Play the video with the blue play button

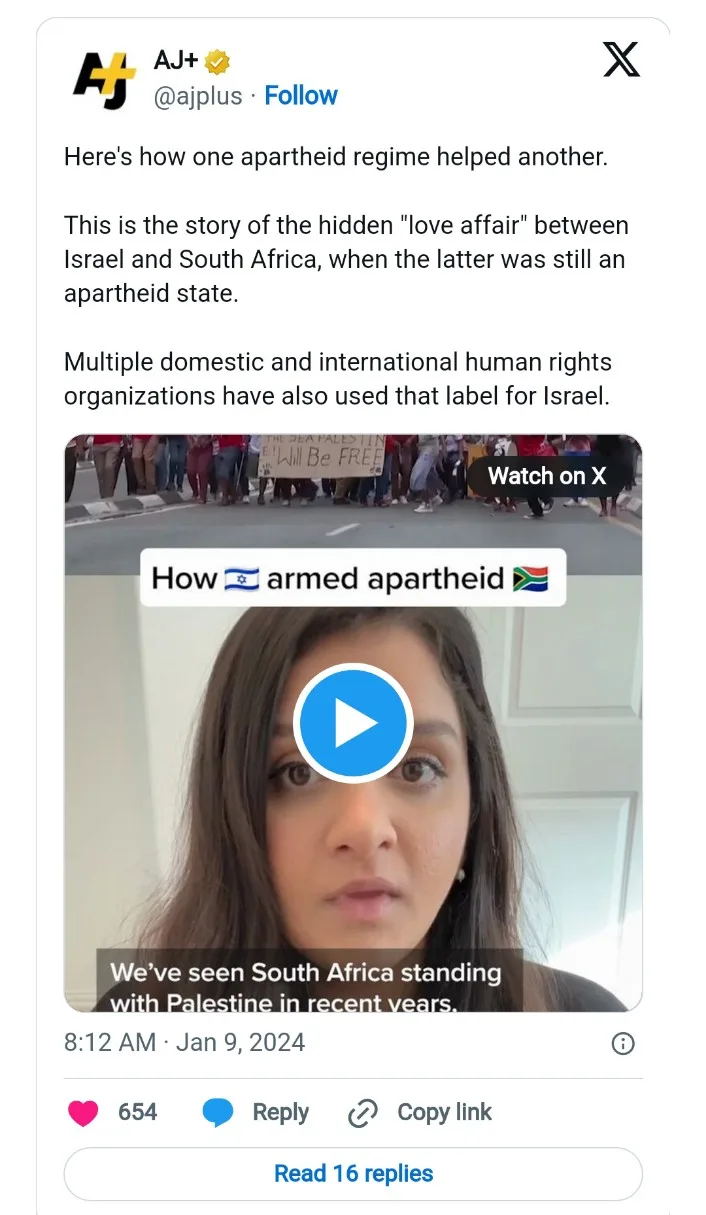353,722
